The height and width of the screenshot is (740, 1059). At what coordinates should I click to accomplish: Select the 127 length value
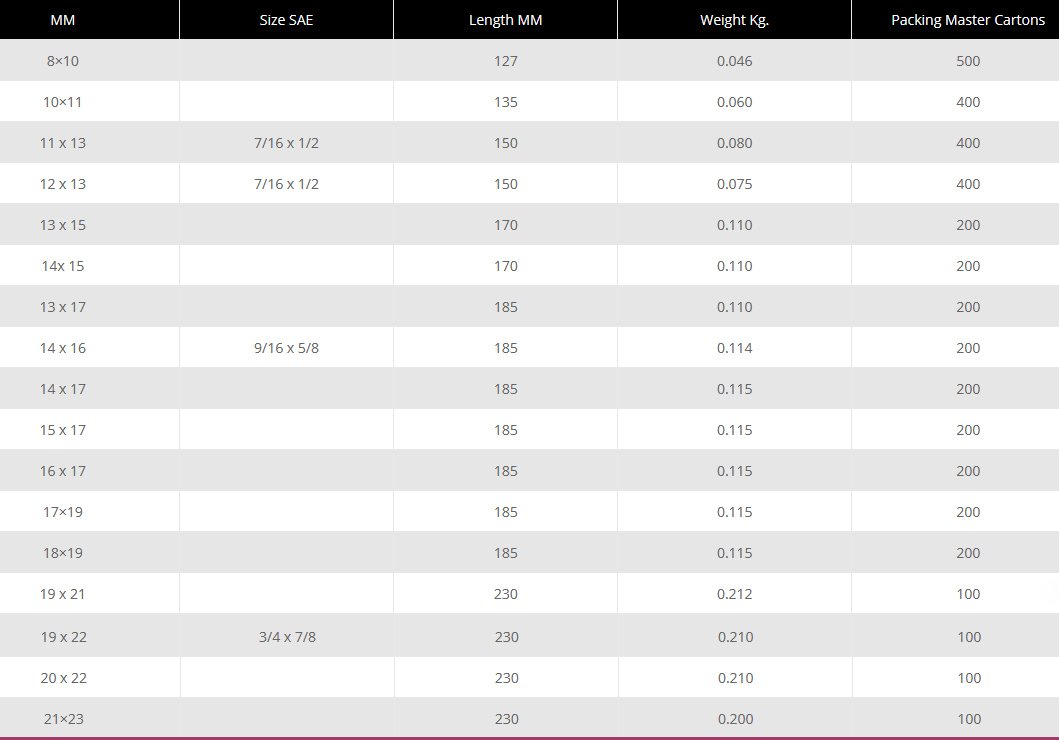pos(505,61)
